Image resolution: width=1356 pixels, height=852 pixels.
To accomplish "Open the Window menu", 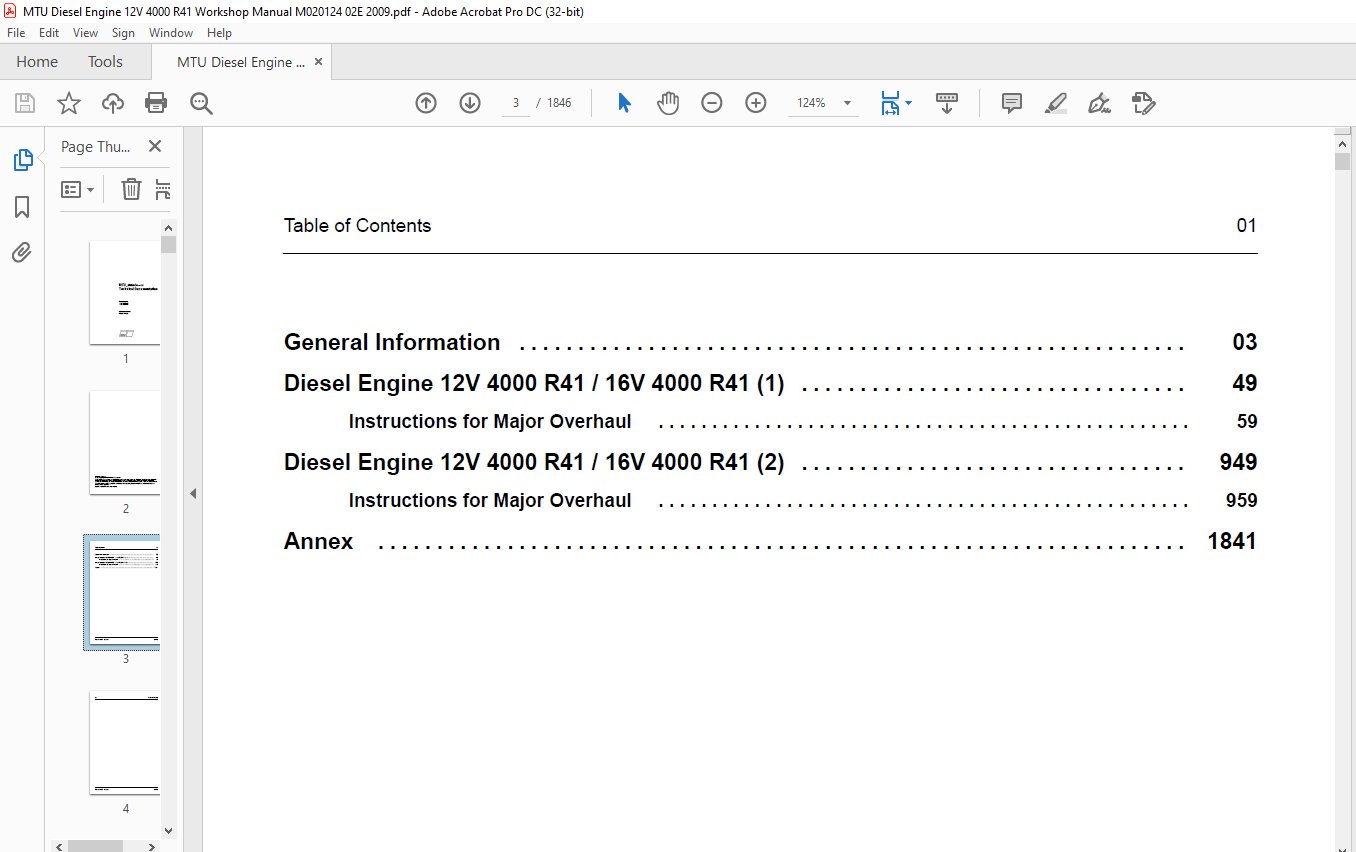I will pos(171,33).
